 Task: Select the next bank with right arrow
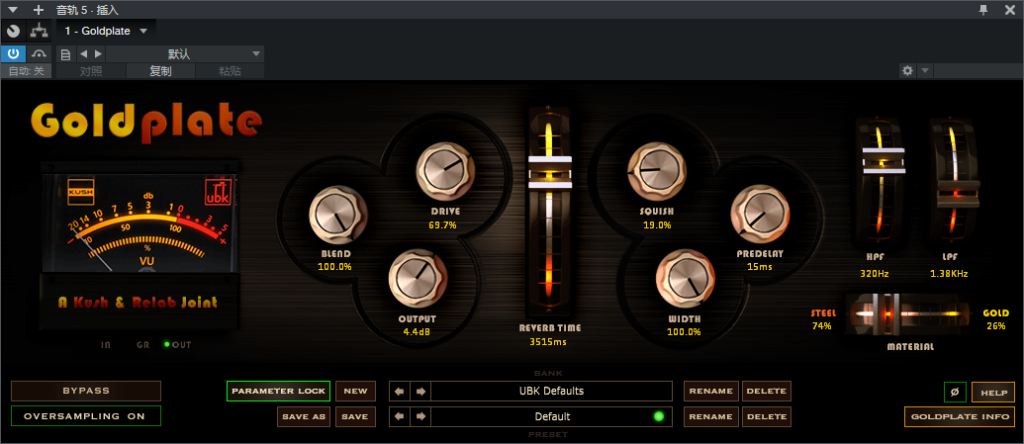point(421,391)
